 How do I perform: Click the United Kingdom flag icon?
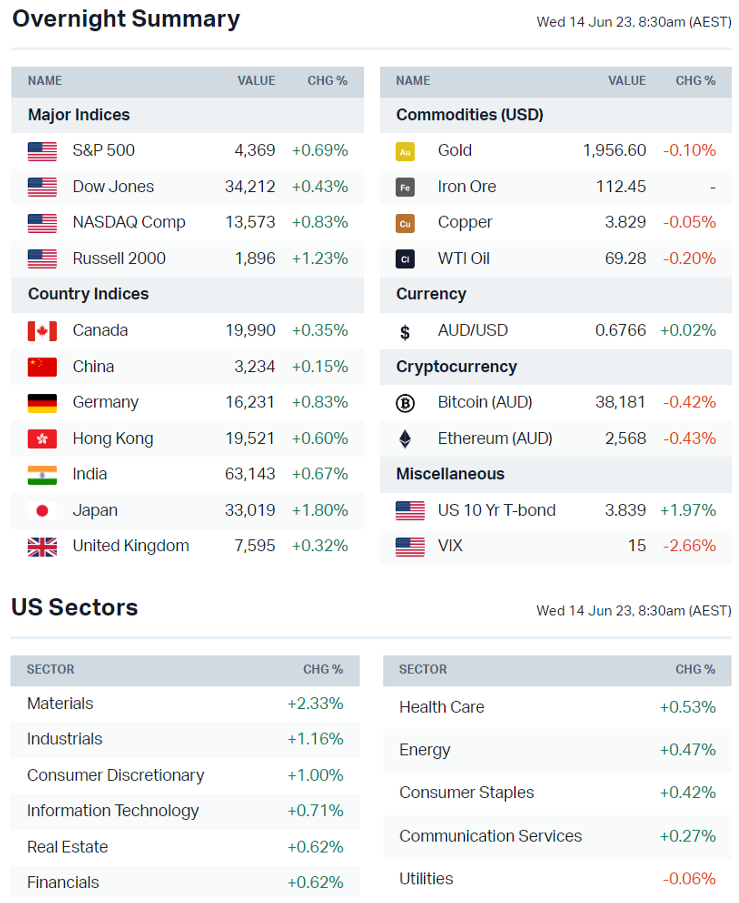pyautogui.click(x=42, y=547)
